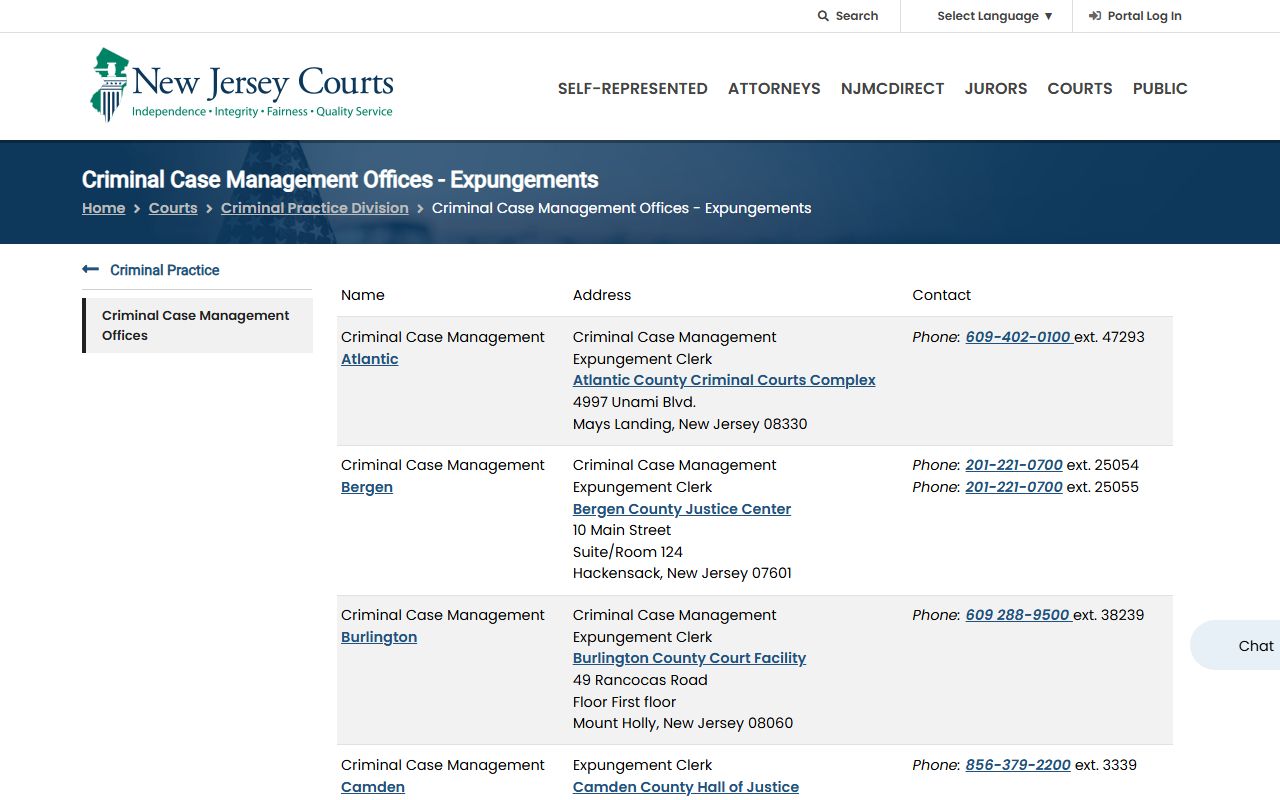Click the Address column header

tap(602, 295)
